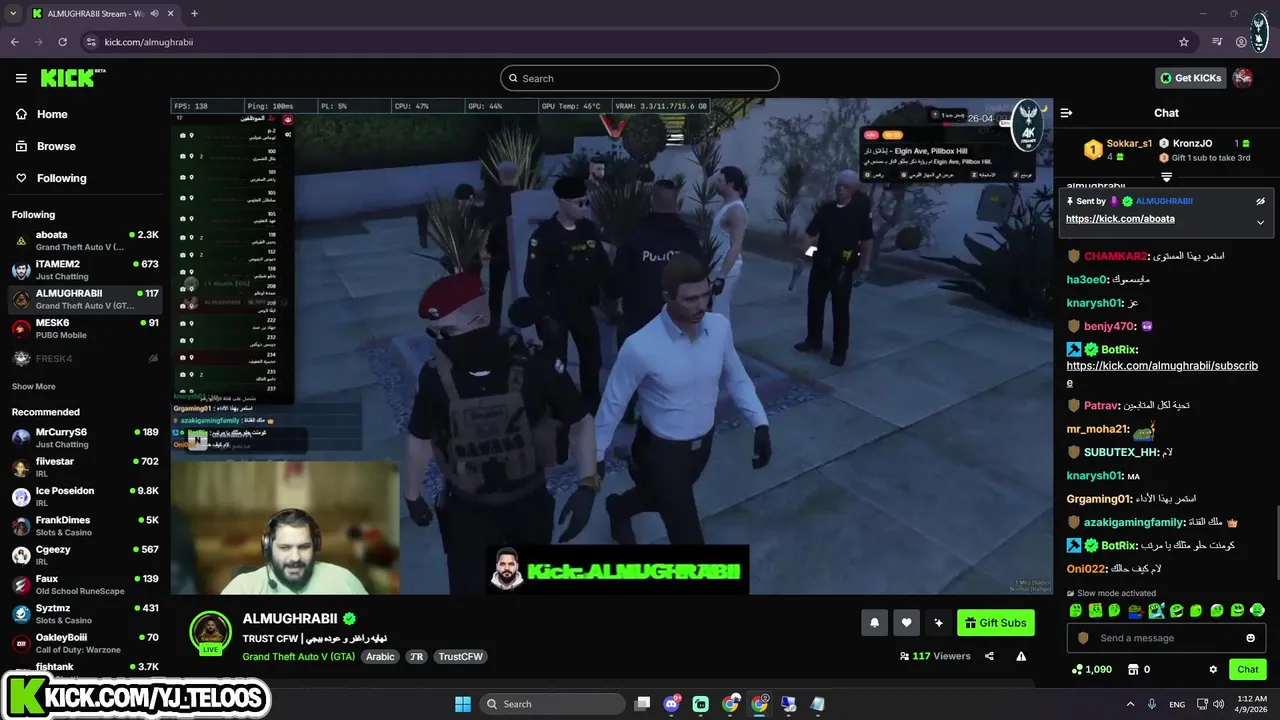Image resolution: width=1280 pixels, height=720 pixels.
Task: Open Windows taskbar Search box
Action: click(552, 704)
